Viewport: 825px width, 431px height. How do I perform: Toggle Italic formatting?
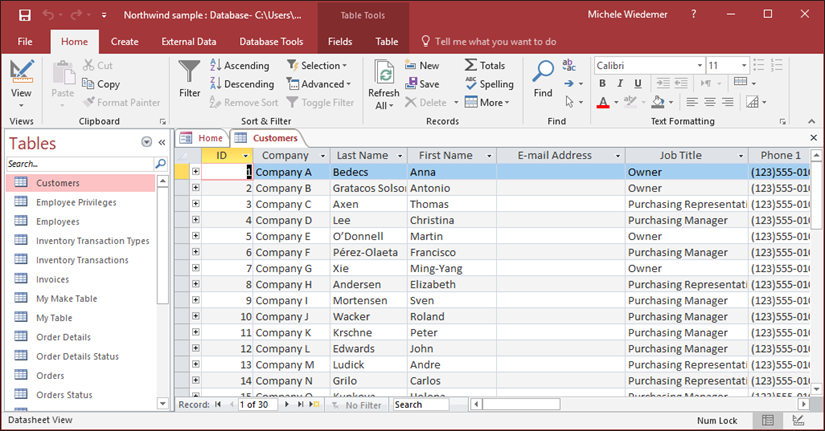point(620,83)
